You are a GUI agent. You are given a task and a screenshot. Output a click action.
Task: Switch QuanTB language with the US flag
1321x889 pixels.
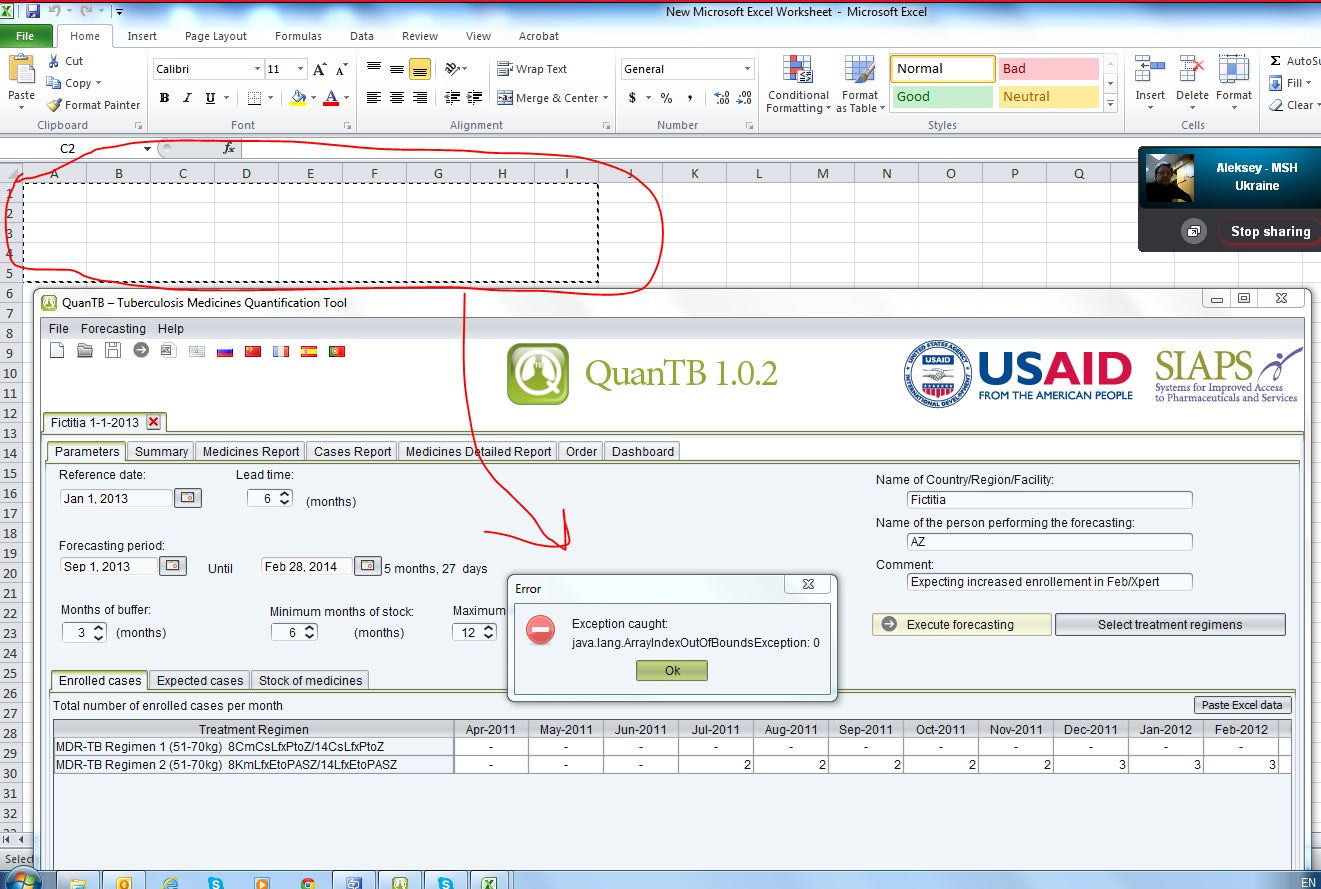click(x=197, y=351)
